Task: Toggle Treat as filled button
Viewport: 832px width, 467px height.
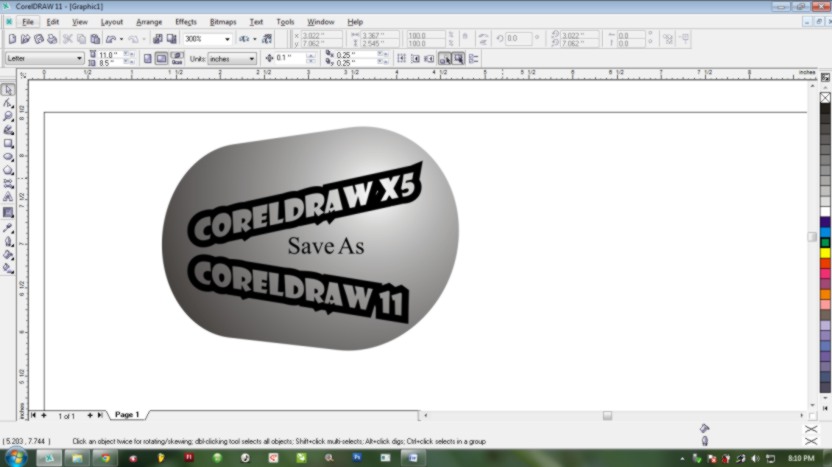Action: (x=458, y=58)
